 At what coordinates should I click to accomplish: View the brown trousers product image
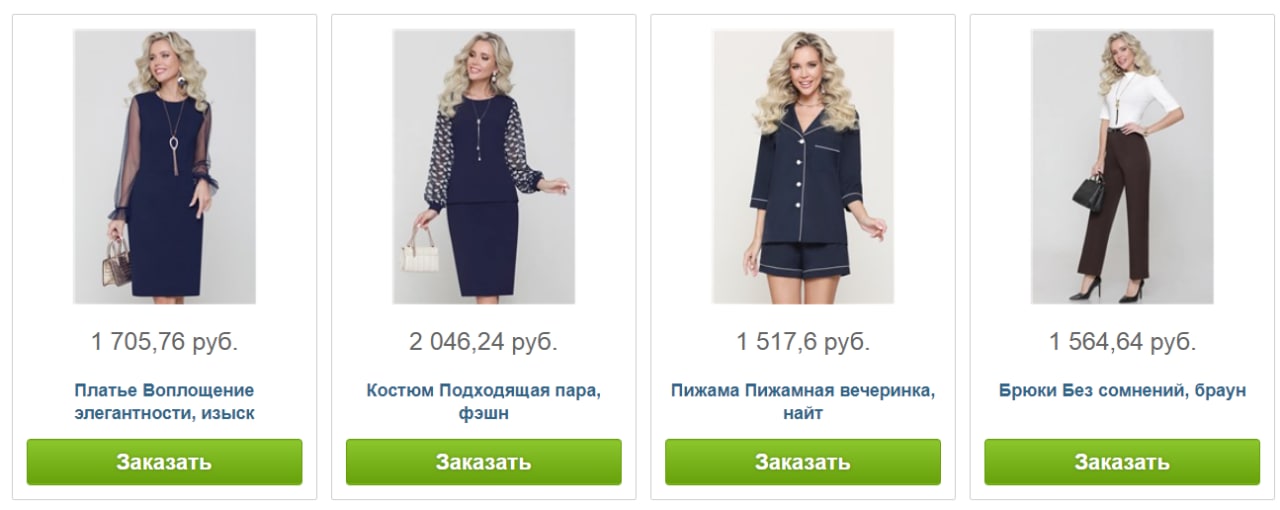(x=1122, y=166)
